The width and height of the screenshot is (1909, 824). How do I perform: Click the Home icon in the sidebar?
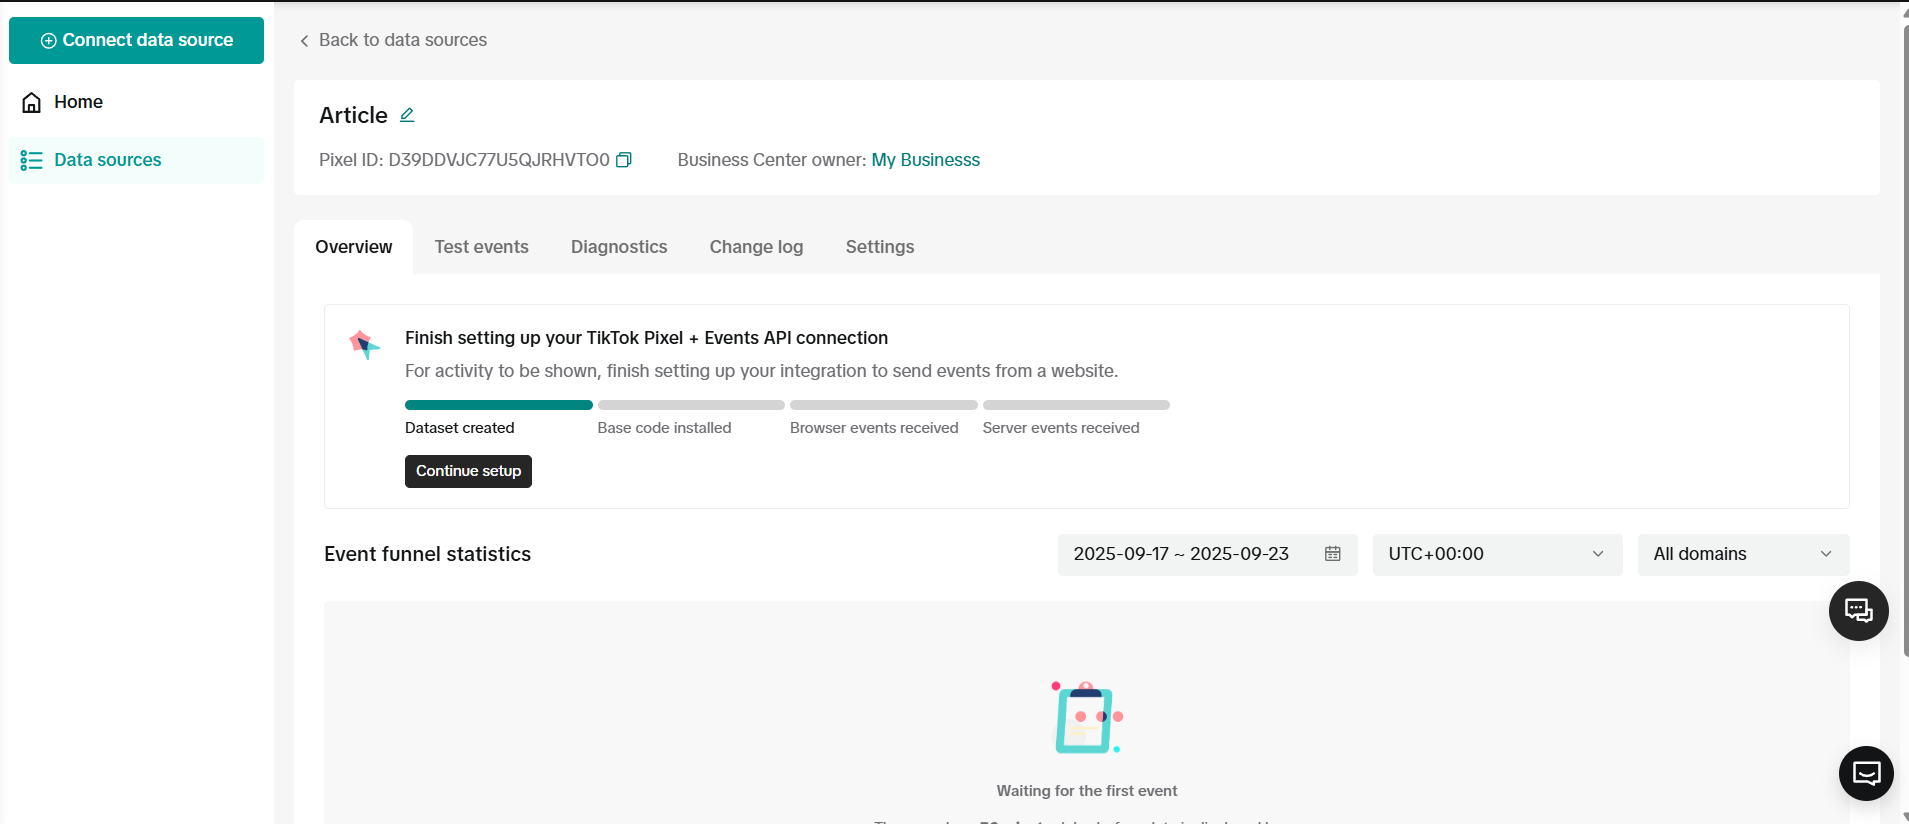[32, 102]
